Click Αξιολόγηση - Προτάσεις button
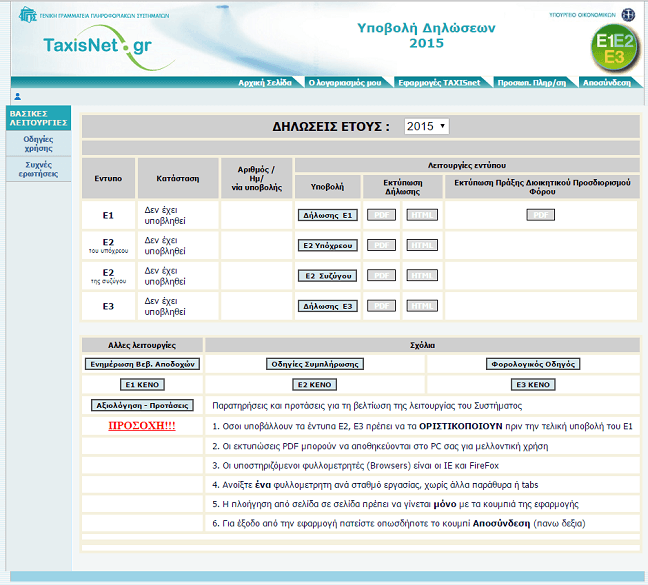 click(x=142, y=405)
